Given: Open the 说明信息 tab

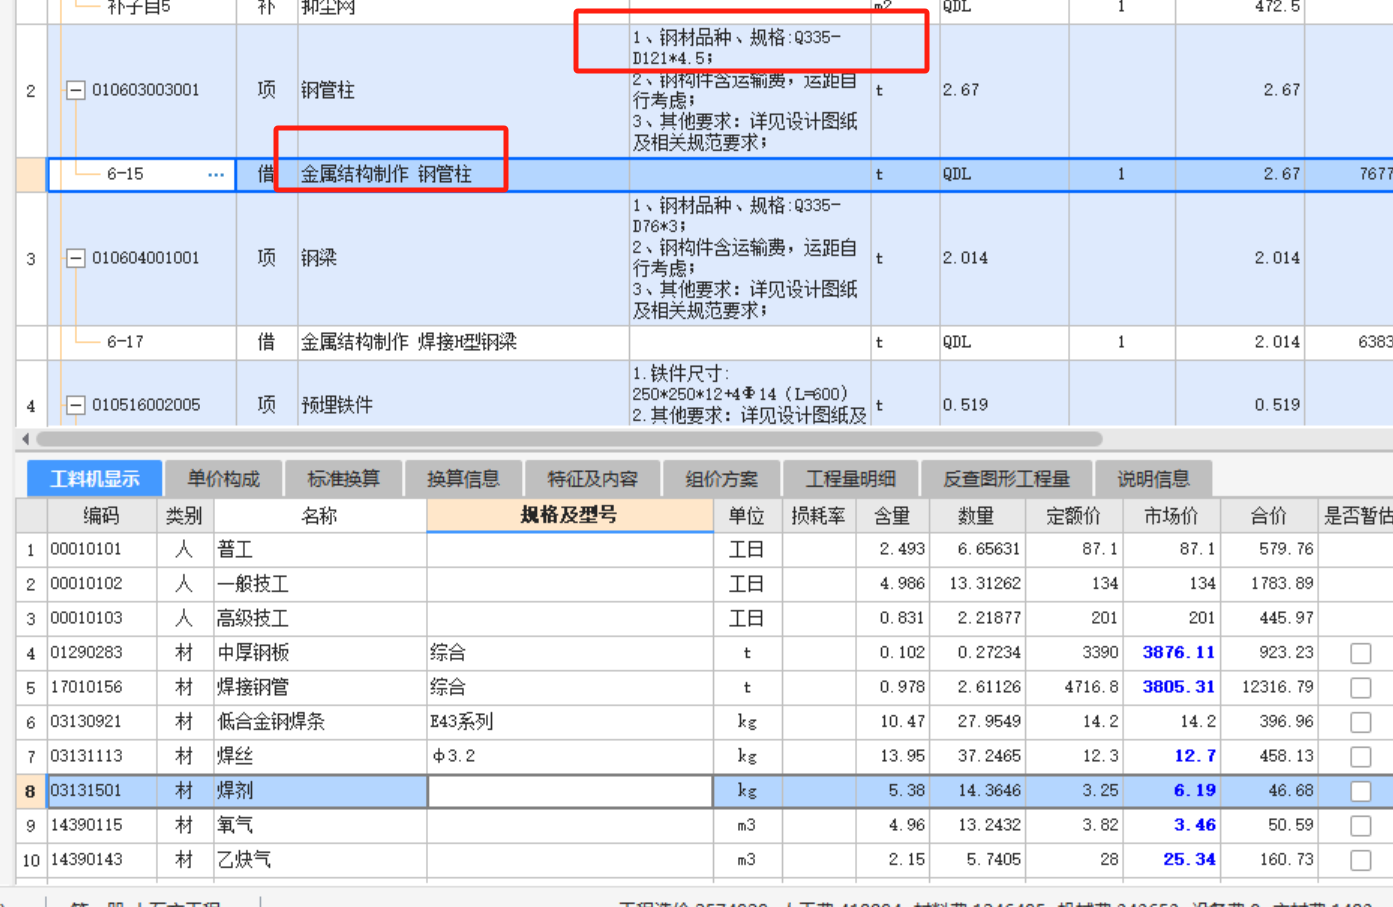Looking at the screenshot, I should [x=1153, y=479].
